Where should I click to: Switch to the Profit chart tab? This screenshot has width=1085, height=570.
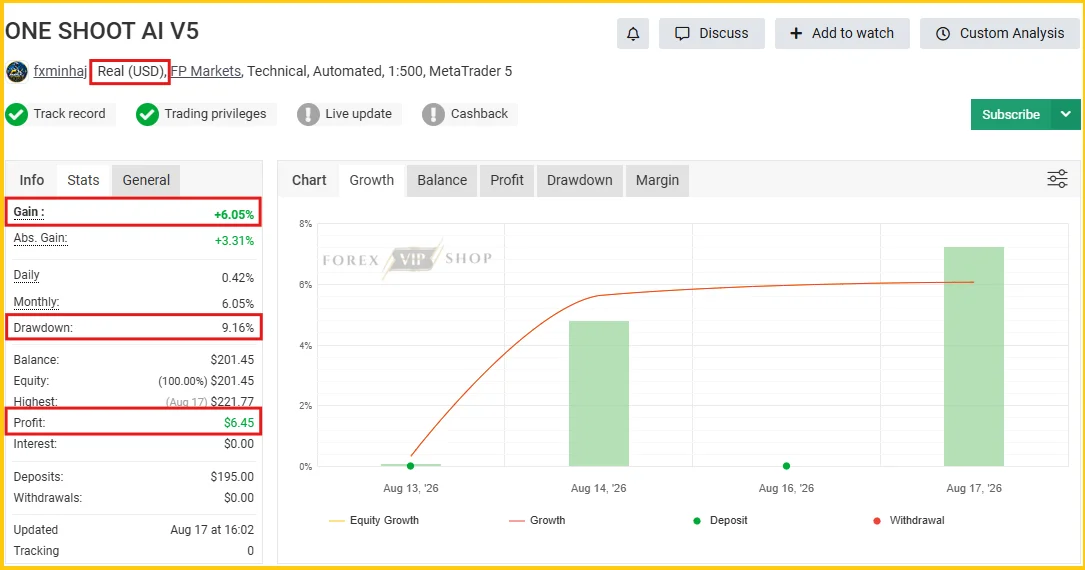(507, 180)
